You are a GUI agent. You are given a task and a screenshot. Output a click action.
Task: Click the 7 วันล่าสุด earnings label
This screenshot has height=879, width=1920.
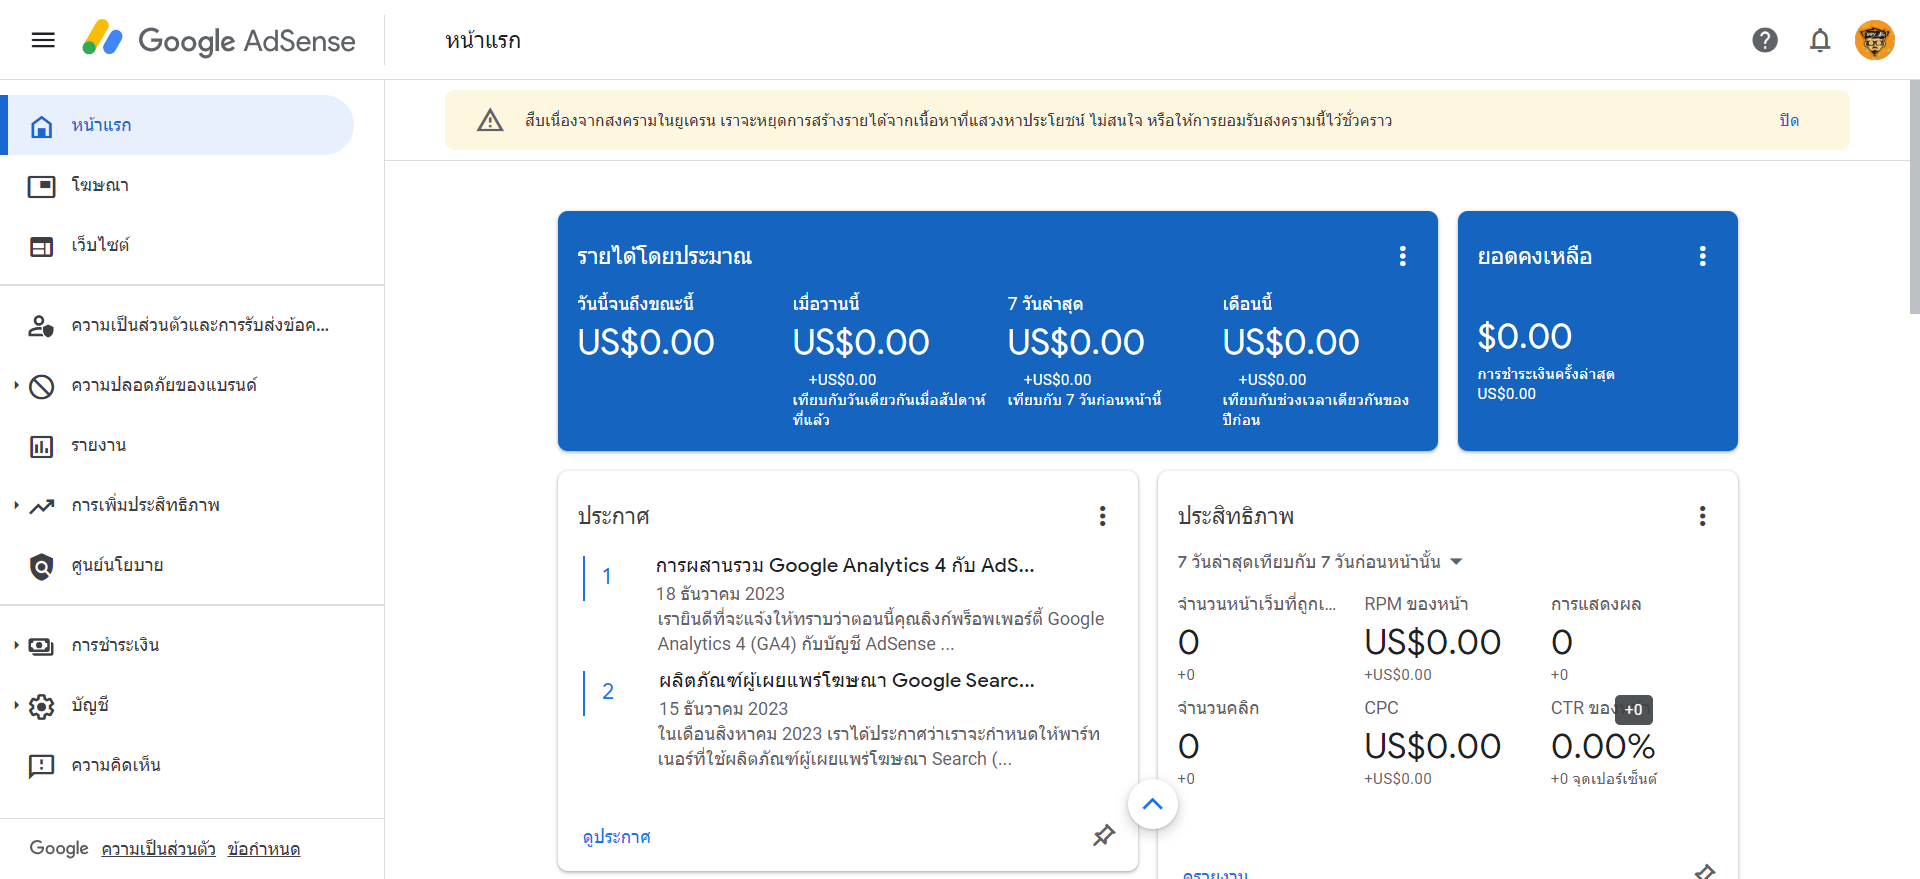pos(1045,303)
